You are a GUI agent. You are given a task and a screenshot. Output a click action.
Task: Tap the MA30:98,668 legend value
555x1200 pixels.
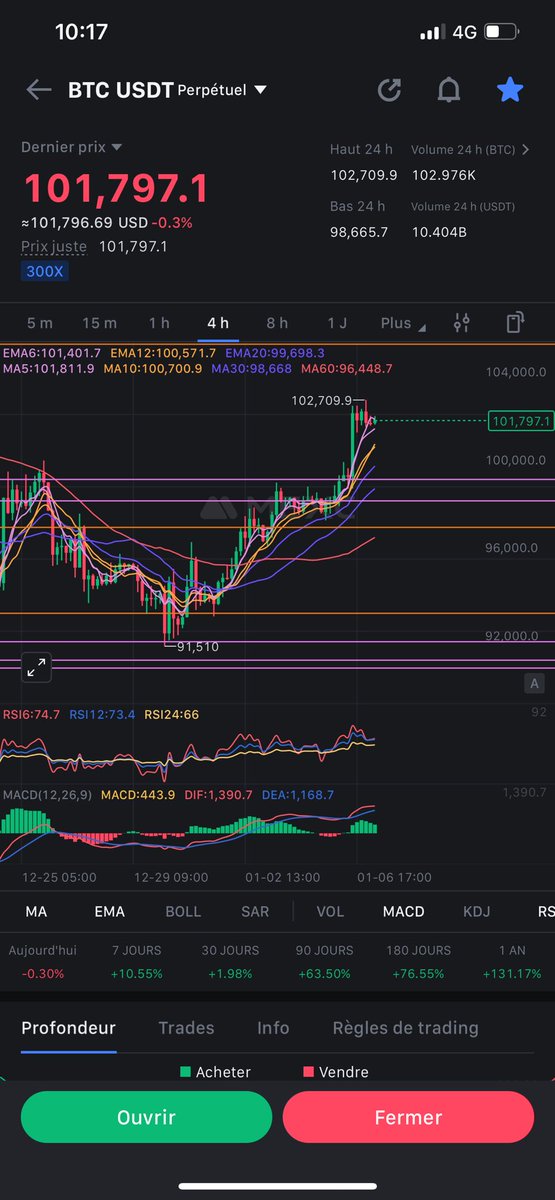pyautogui.click(x=251, y=369)
